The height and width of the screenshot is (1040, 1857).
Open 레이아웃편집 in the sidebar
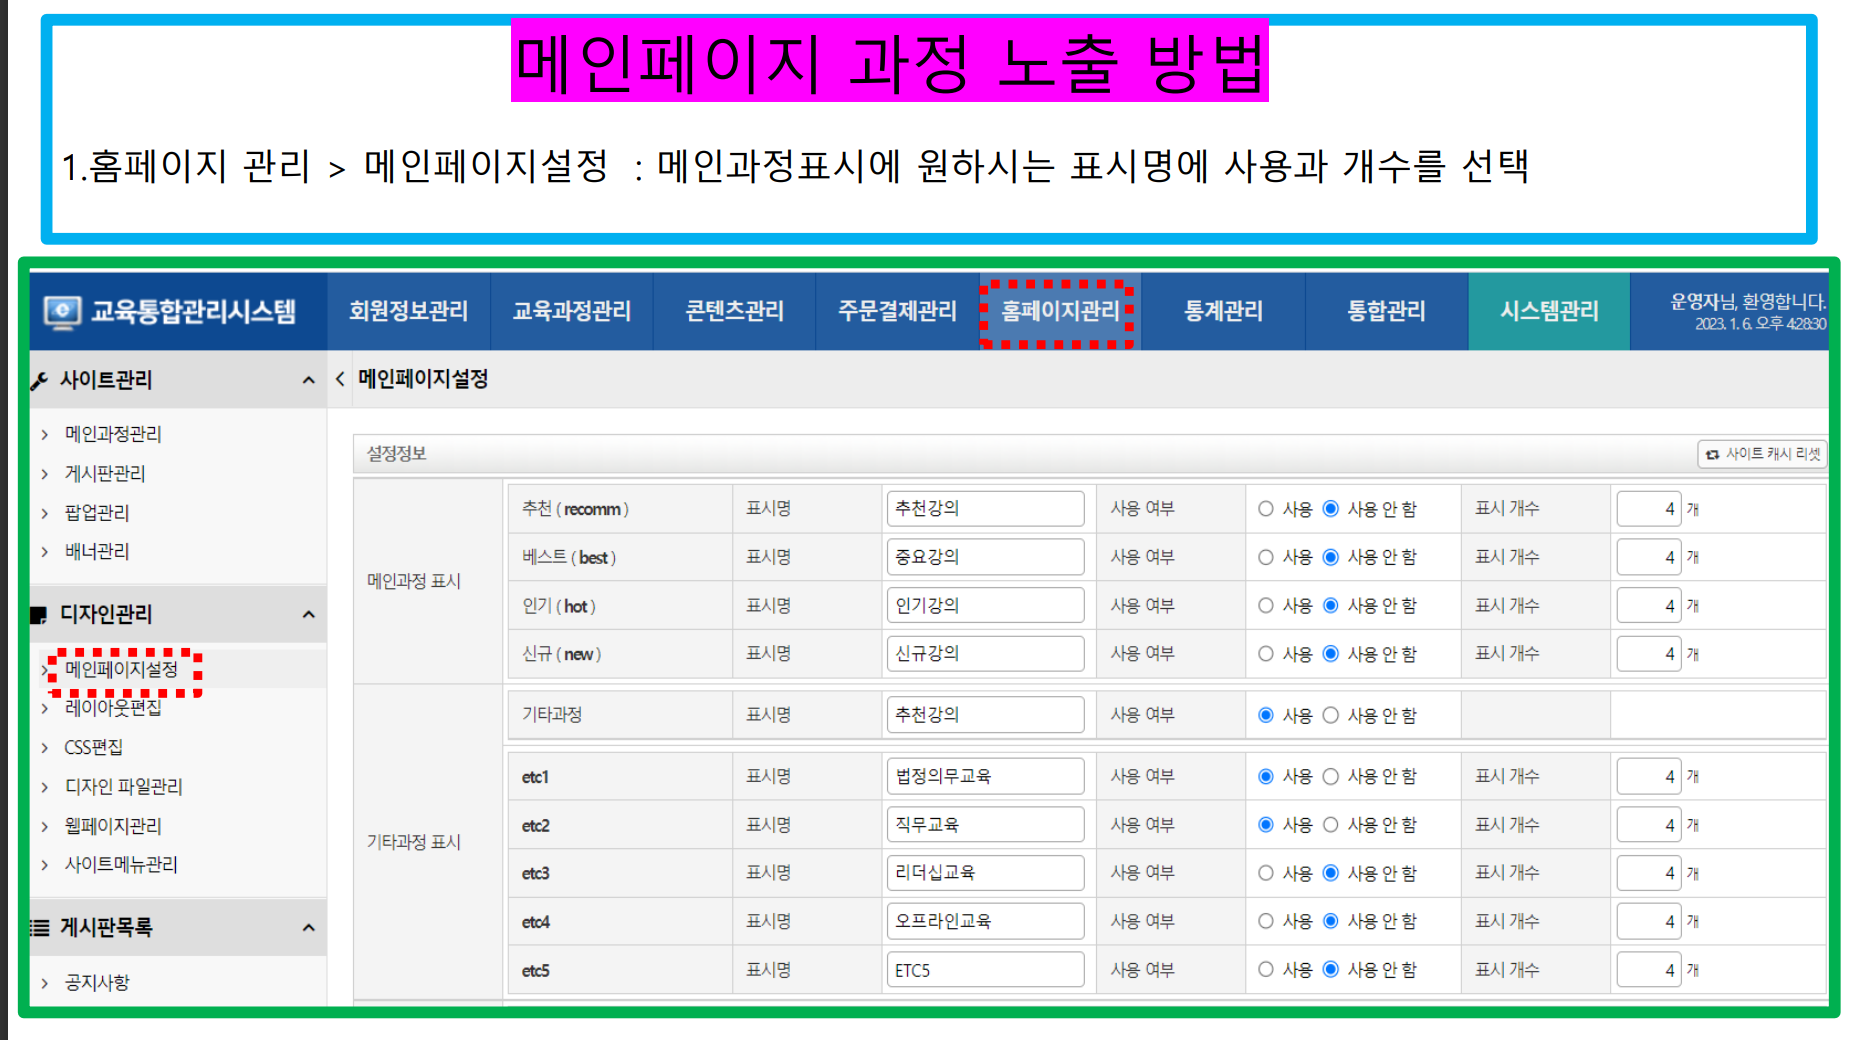tap(113, 708)
